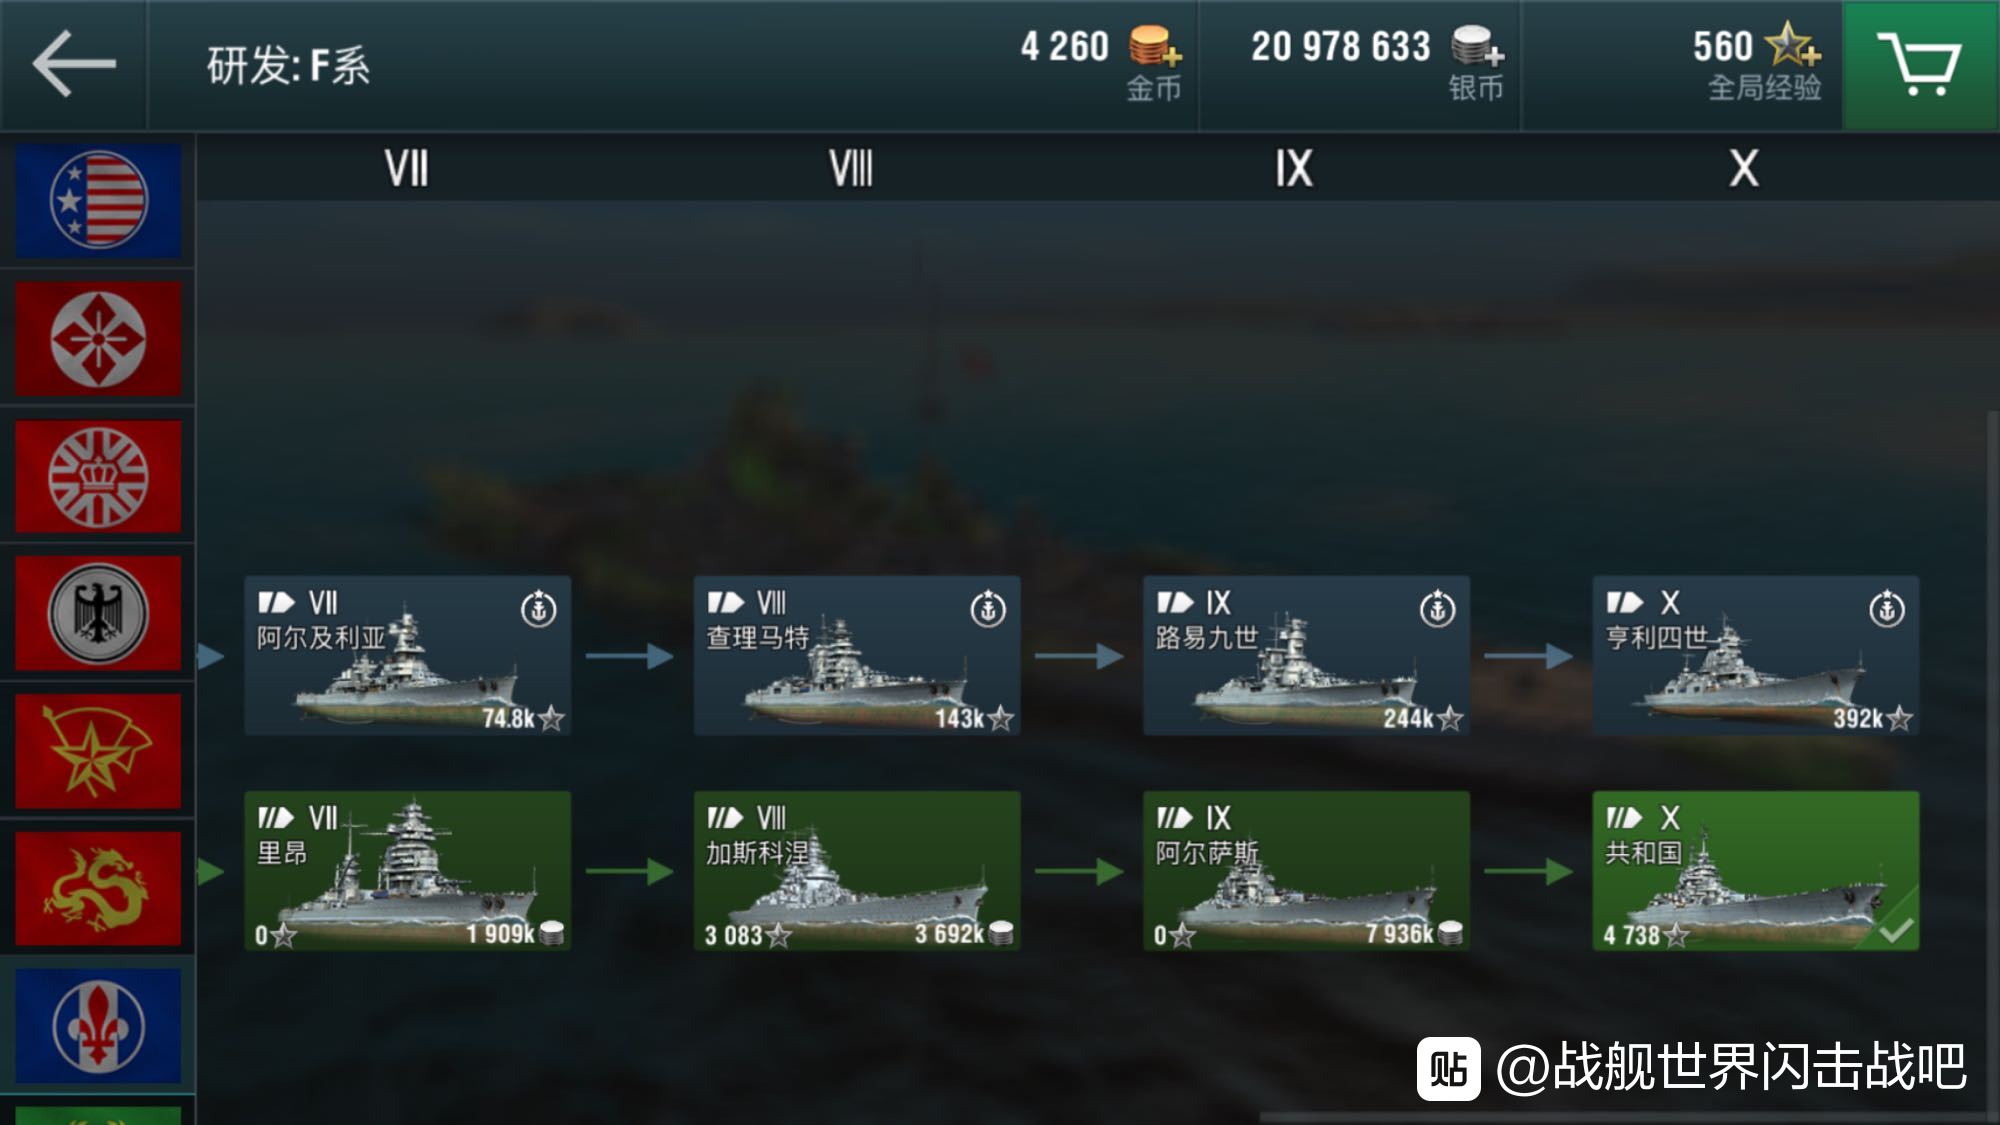Select the 里昂 battleship card
Viewport: 2000px width, 1125px height.
408,871
